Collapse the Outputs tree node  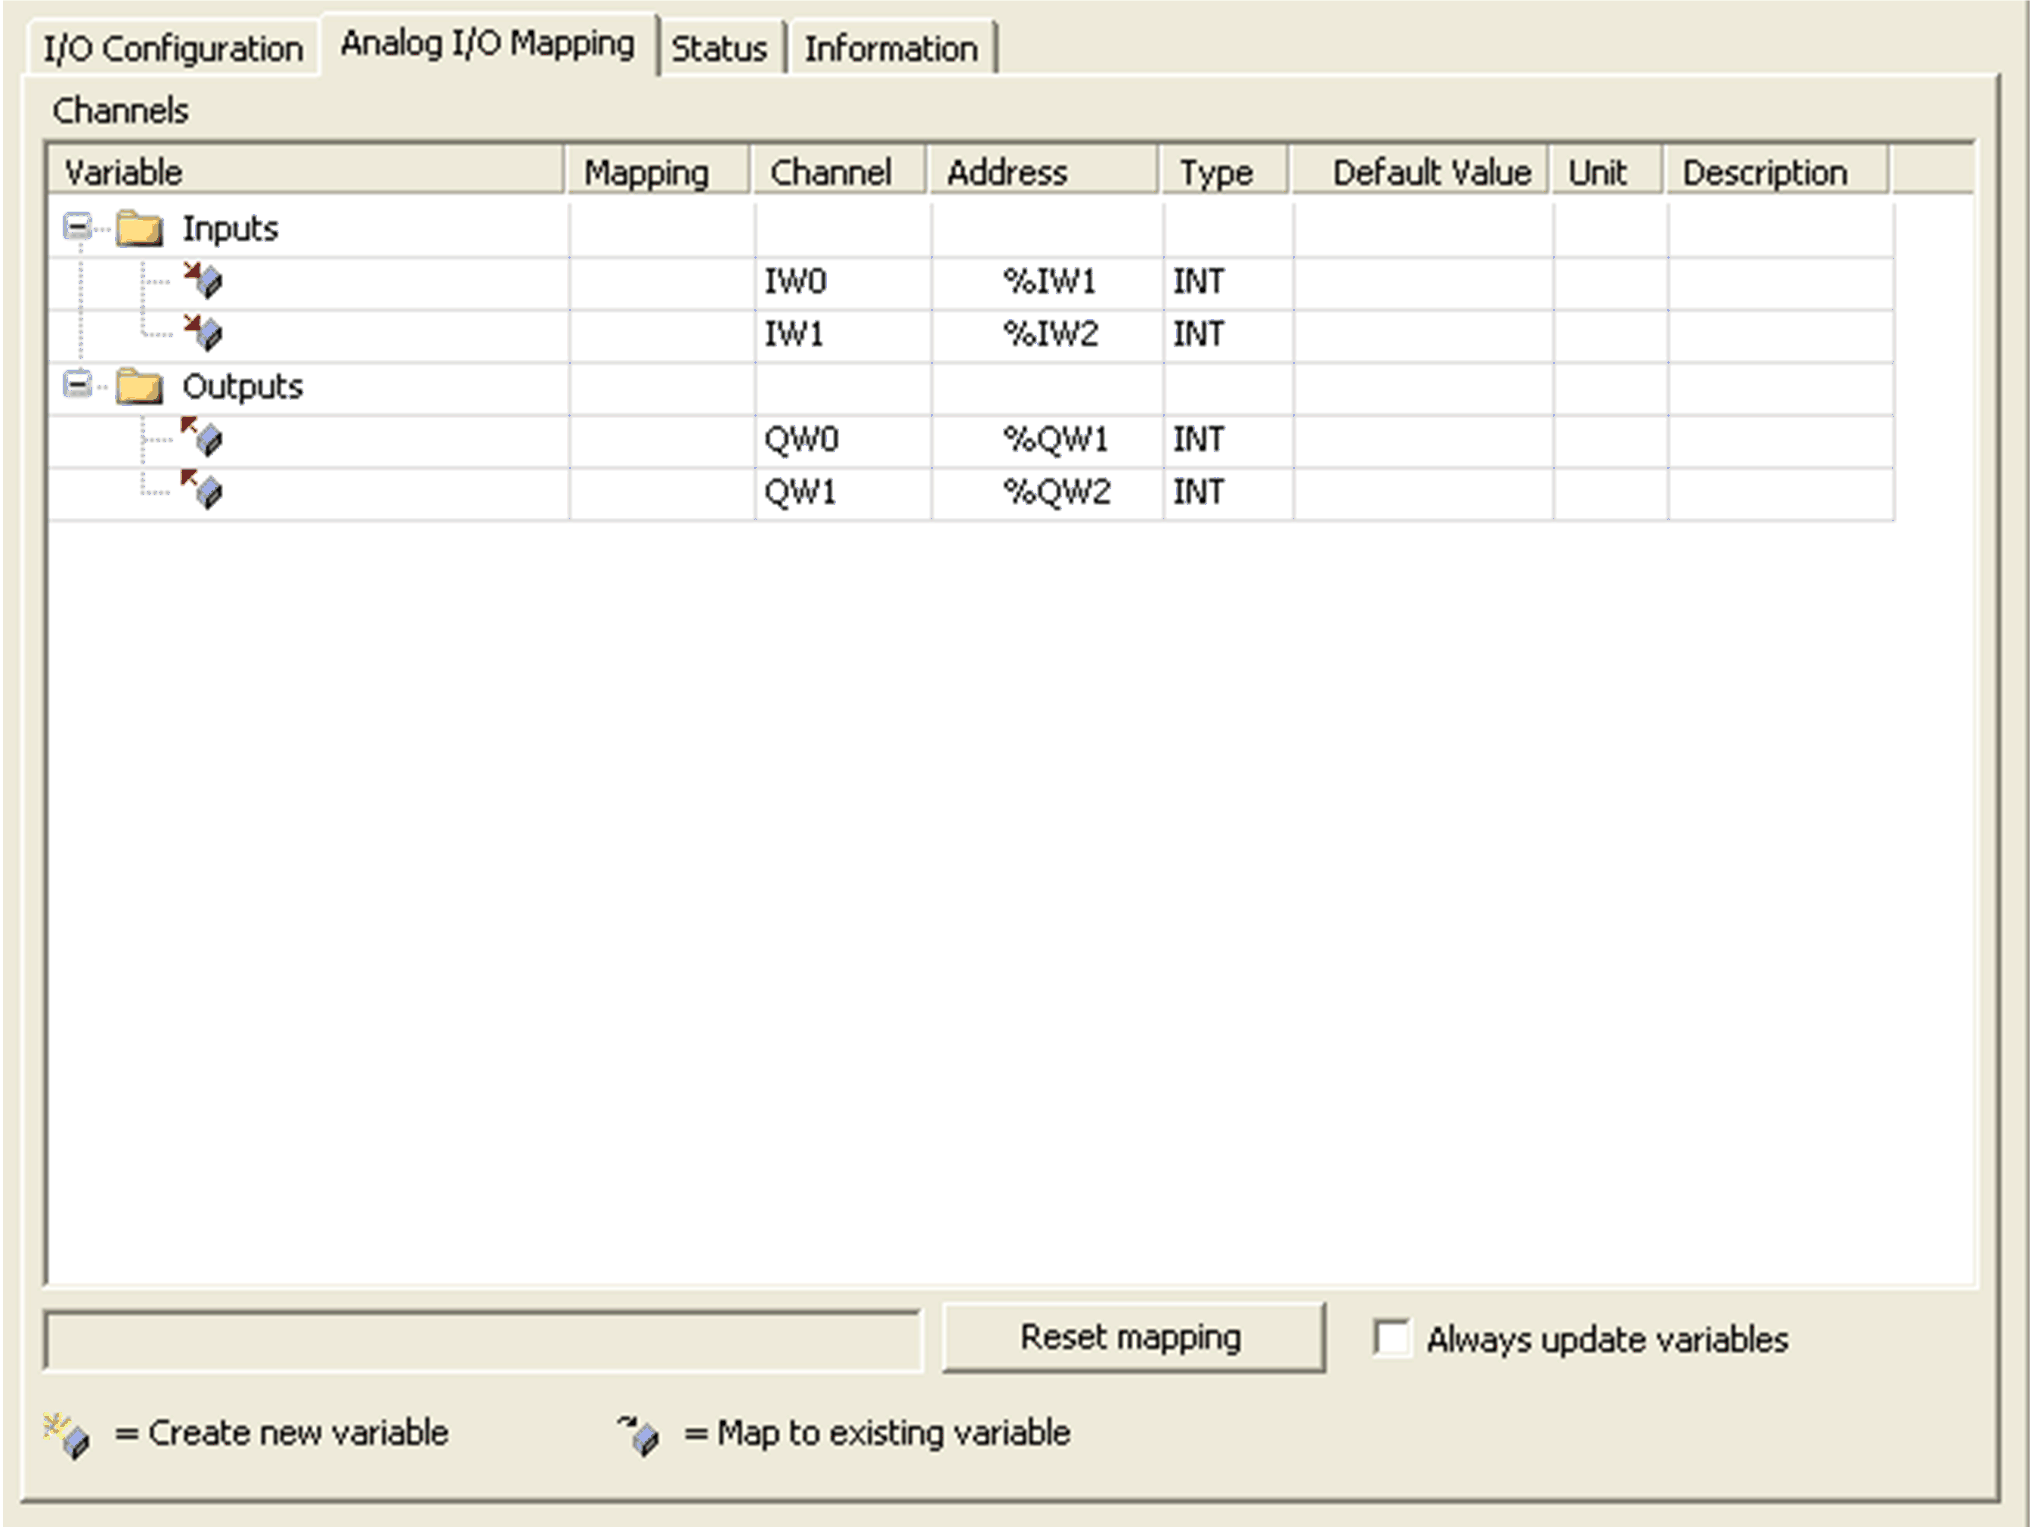click(76, 385)
